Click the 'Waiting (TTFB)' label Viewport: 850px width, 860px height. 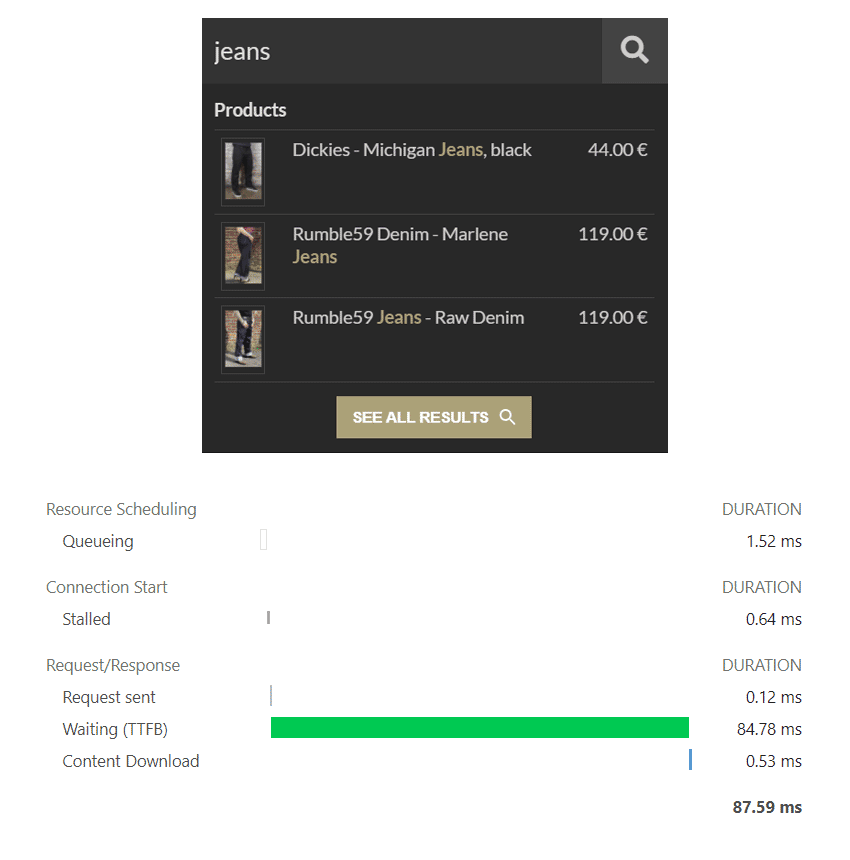(x=115, y=729)
